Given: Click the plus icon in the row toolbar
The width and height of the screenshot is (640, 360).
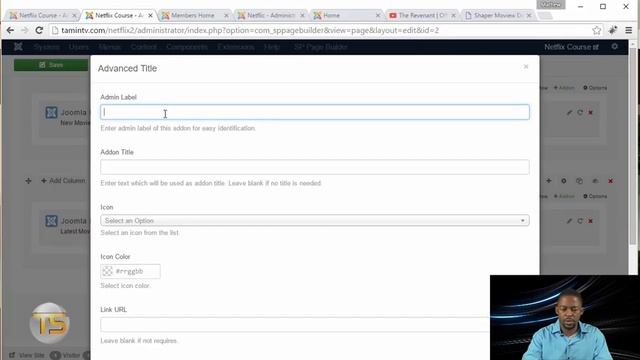Looking at the screenshot, I should (549, 181).
